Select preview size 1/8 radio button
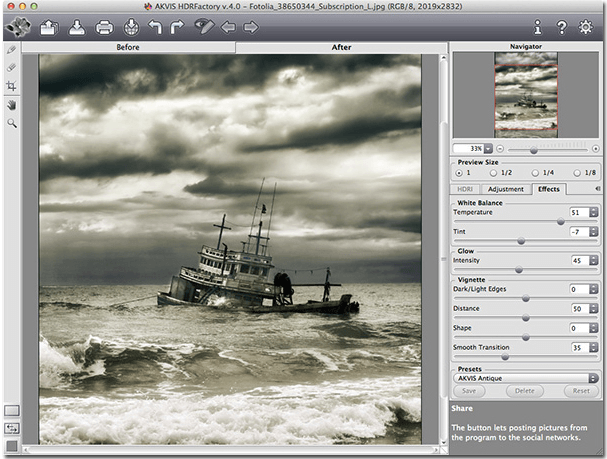Screen dimensions: 607x459 577,173
